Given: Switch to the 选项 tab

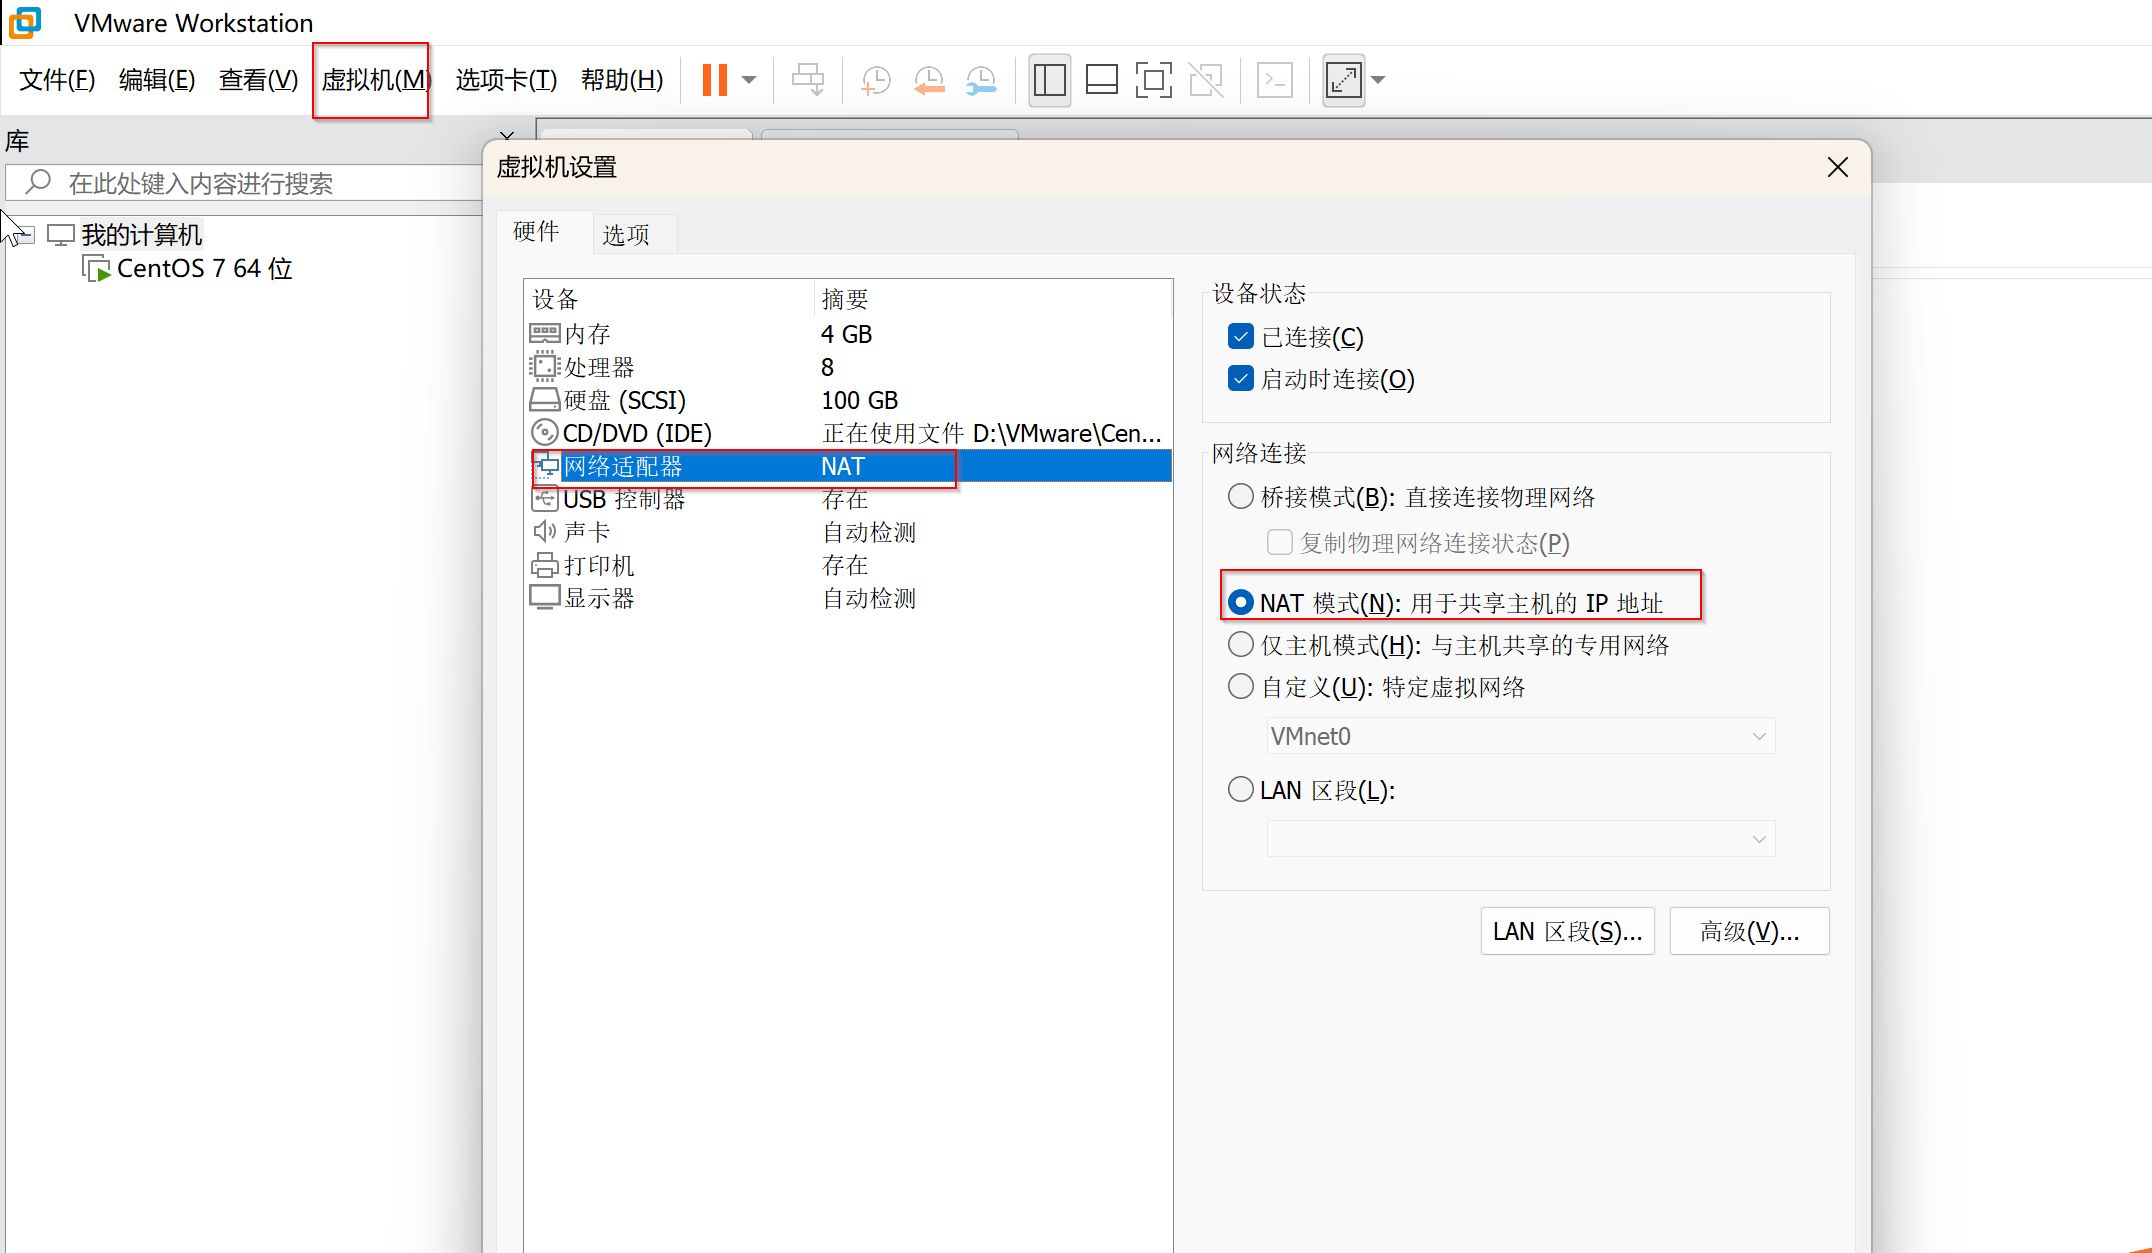Looking at the screenshot, I should click(x=626, y=234).
